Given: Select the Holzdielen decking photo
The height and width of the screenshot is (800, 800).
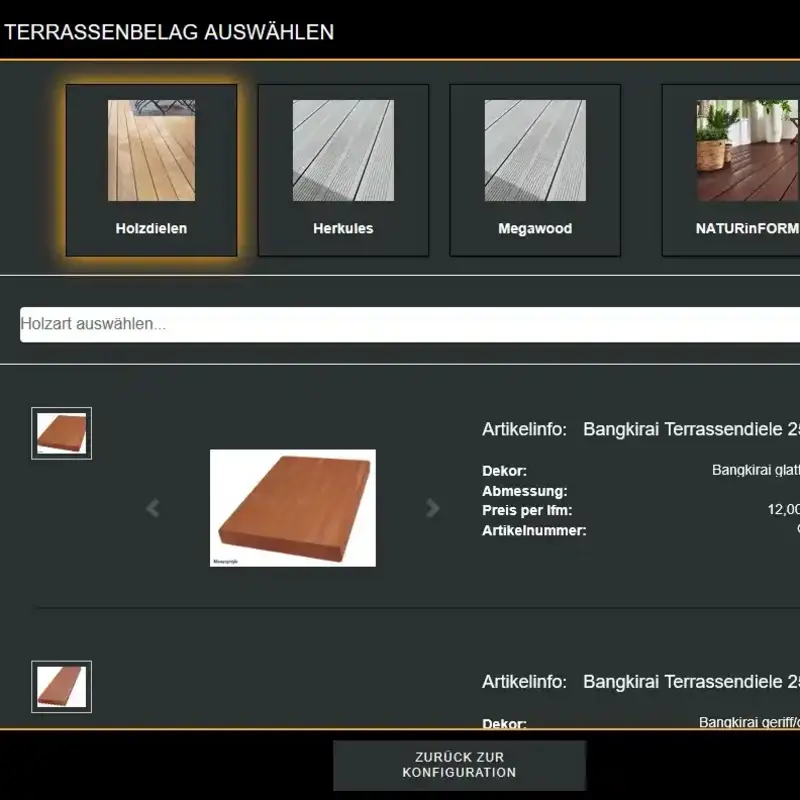Looking at the screenshot, I should pos(151,150).
